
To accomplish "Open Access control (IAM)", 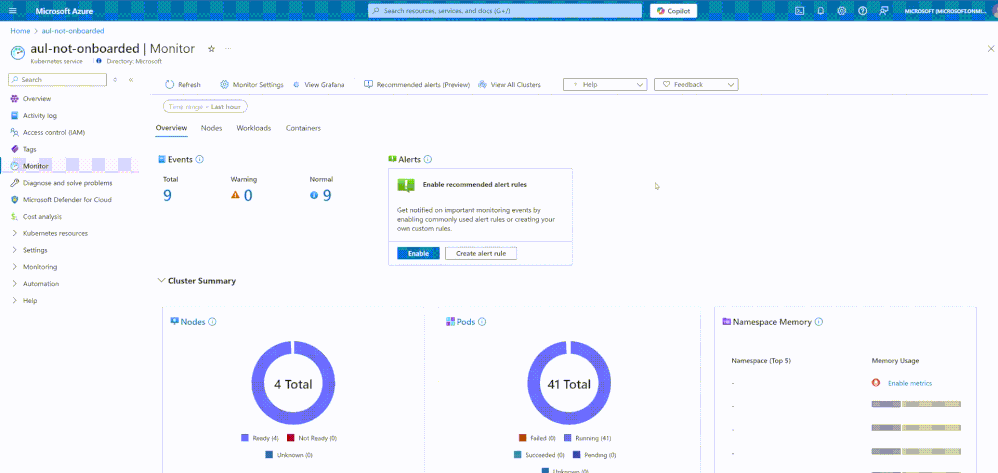I will pos(53,132).
